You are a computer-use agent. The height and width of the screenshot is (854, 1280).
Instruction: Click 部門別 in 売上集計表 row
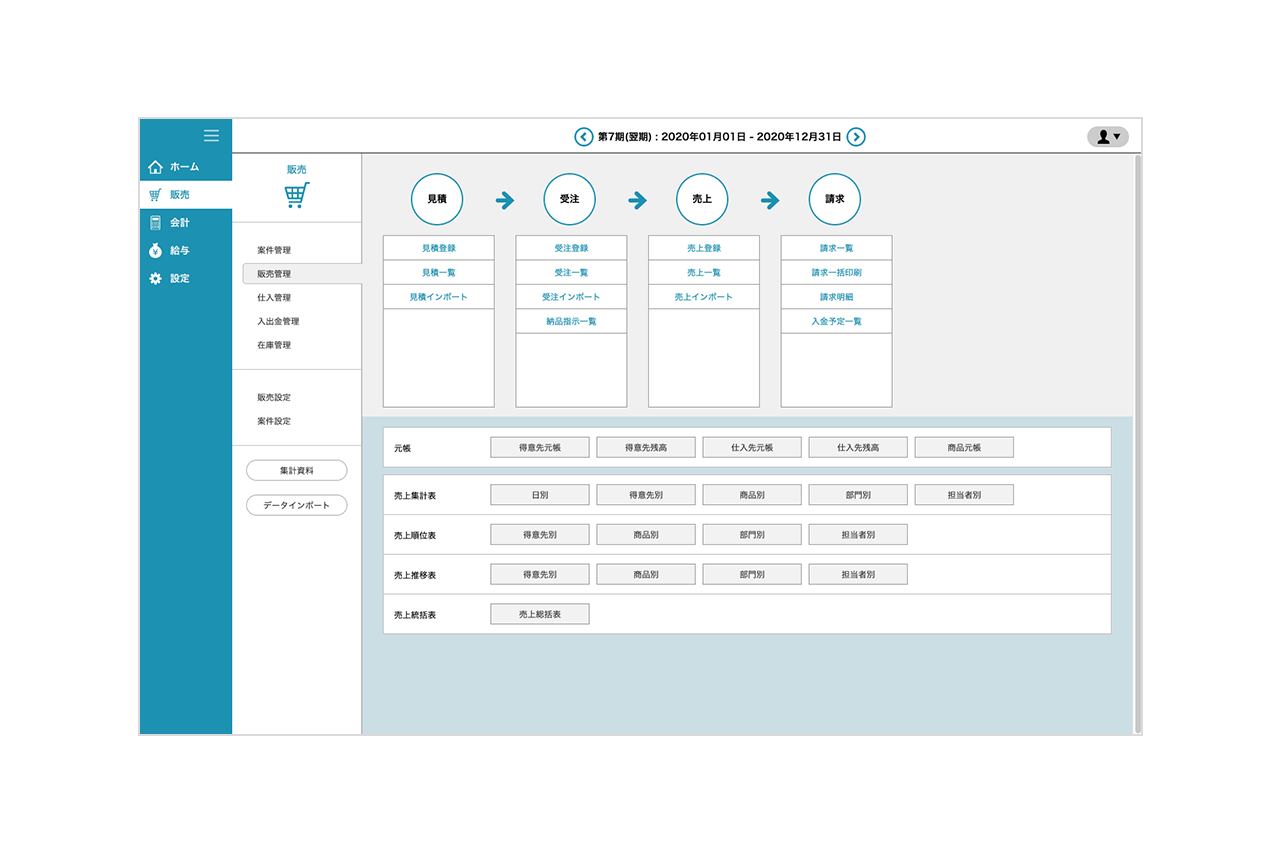pos(858,495)
